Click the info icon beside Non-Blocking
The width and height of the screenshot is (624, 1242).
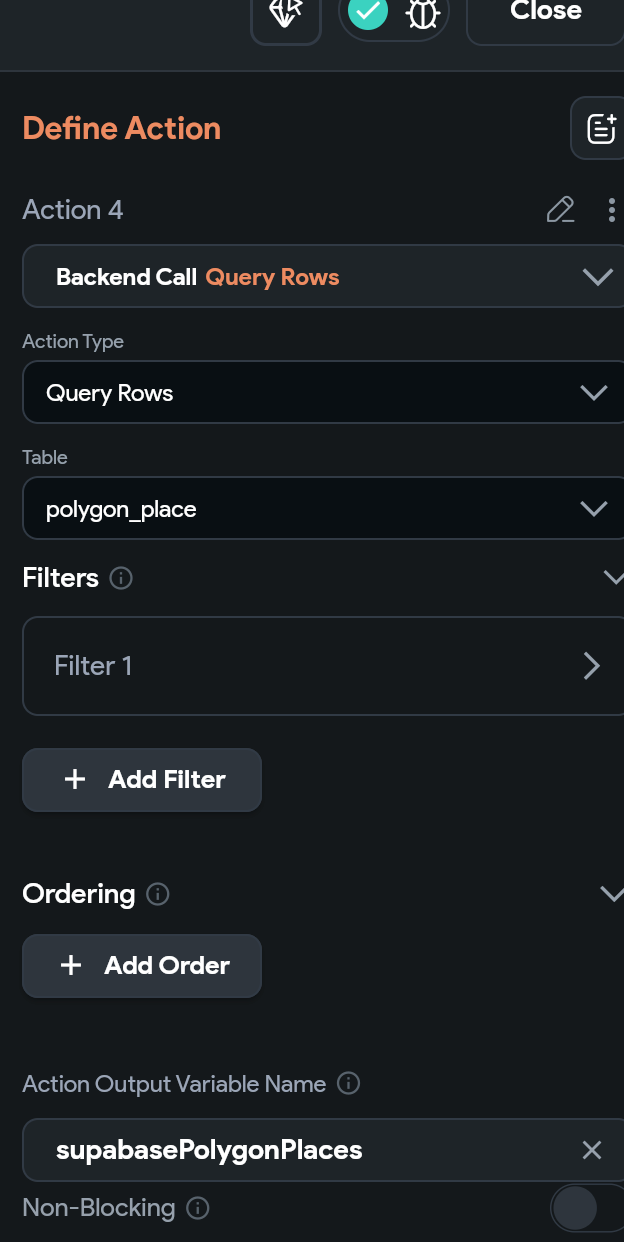click(198, 1208)
